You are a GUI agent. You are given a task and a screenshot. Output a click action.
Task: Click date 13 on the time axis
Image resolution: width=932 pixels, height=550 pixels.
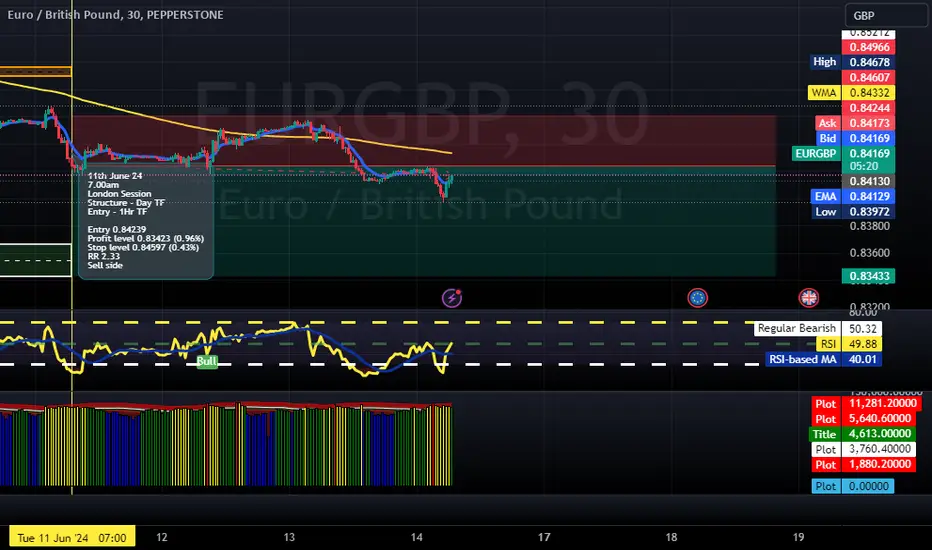click(289, 537)
